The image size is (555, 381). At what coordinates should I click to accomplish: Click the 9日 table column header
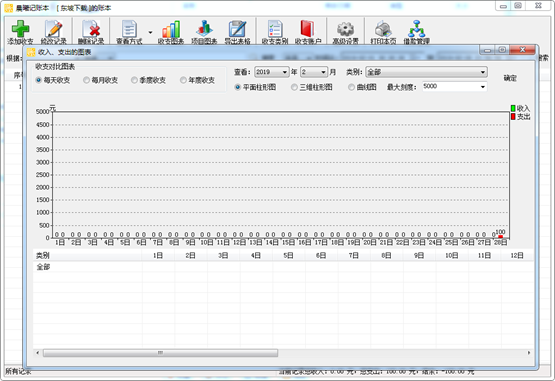[419, 255]
